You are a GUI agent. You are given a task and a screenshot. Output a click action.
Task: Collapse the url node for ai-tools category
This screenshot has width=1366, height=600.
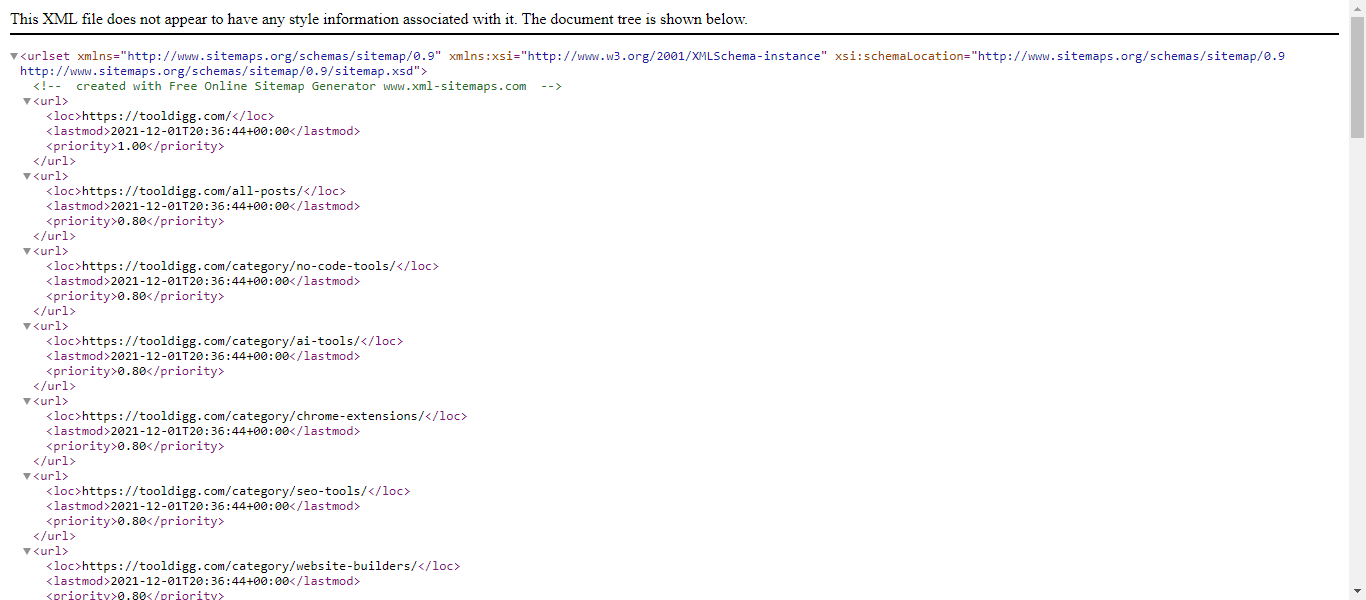[x=28, y=326]
